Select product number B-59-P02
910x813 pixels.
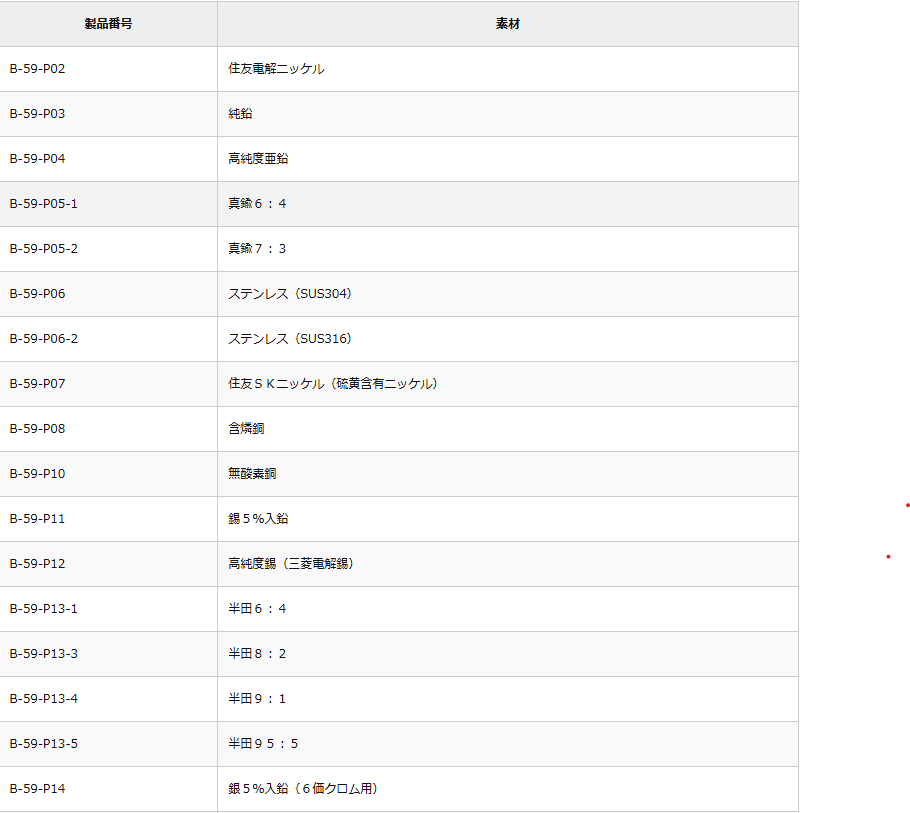tap(37, 69)
